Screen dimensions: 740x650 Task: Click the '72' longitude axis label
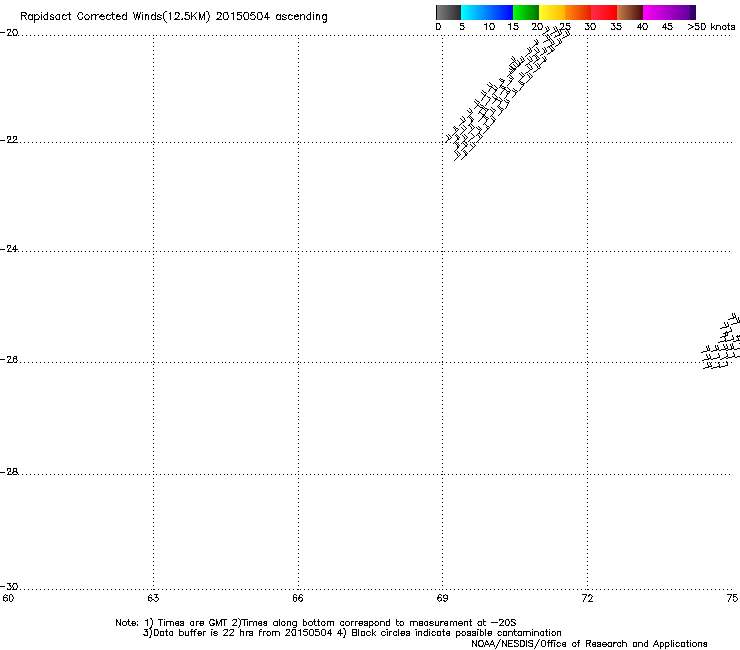coord(587,599)
